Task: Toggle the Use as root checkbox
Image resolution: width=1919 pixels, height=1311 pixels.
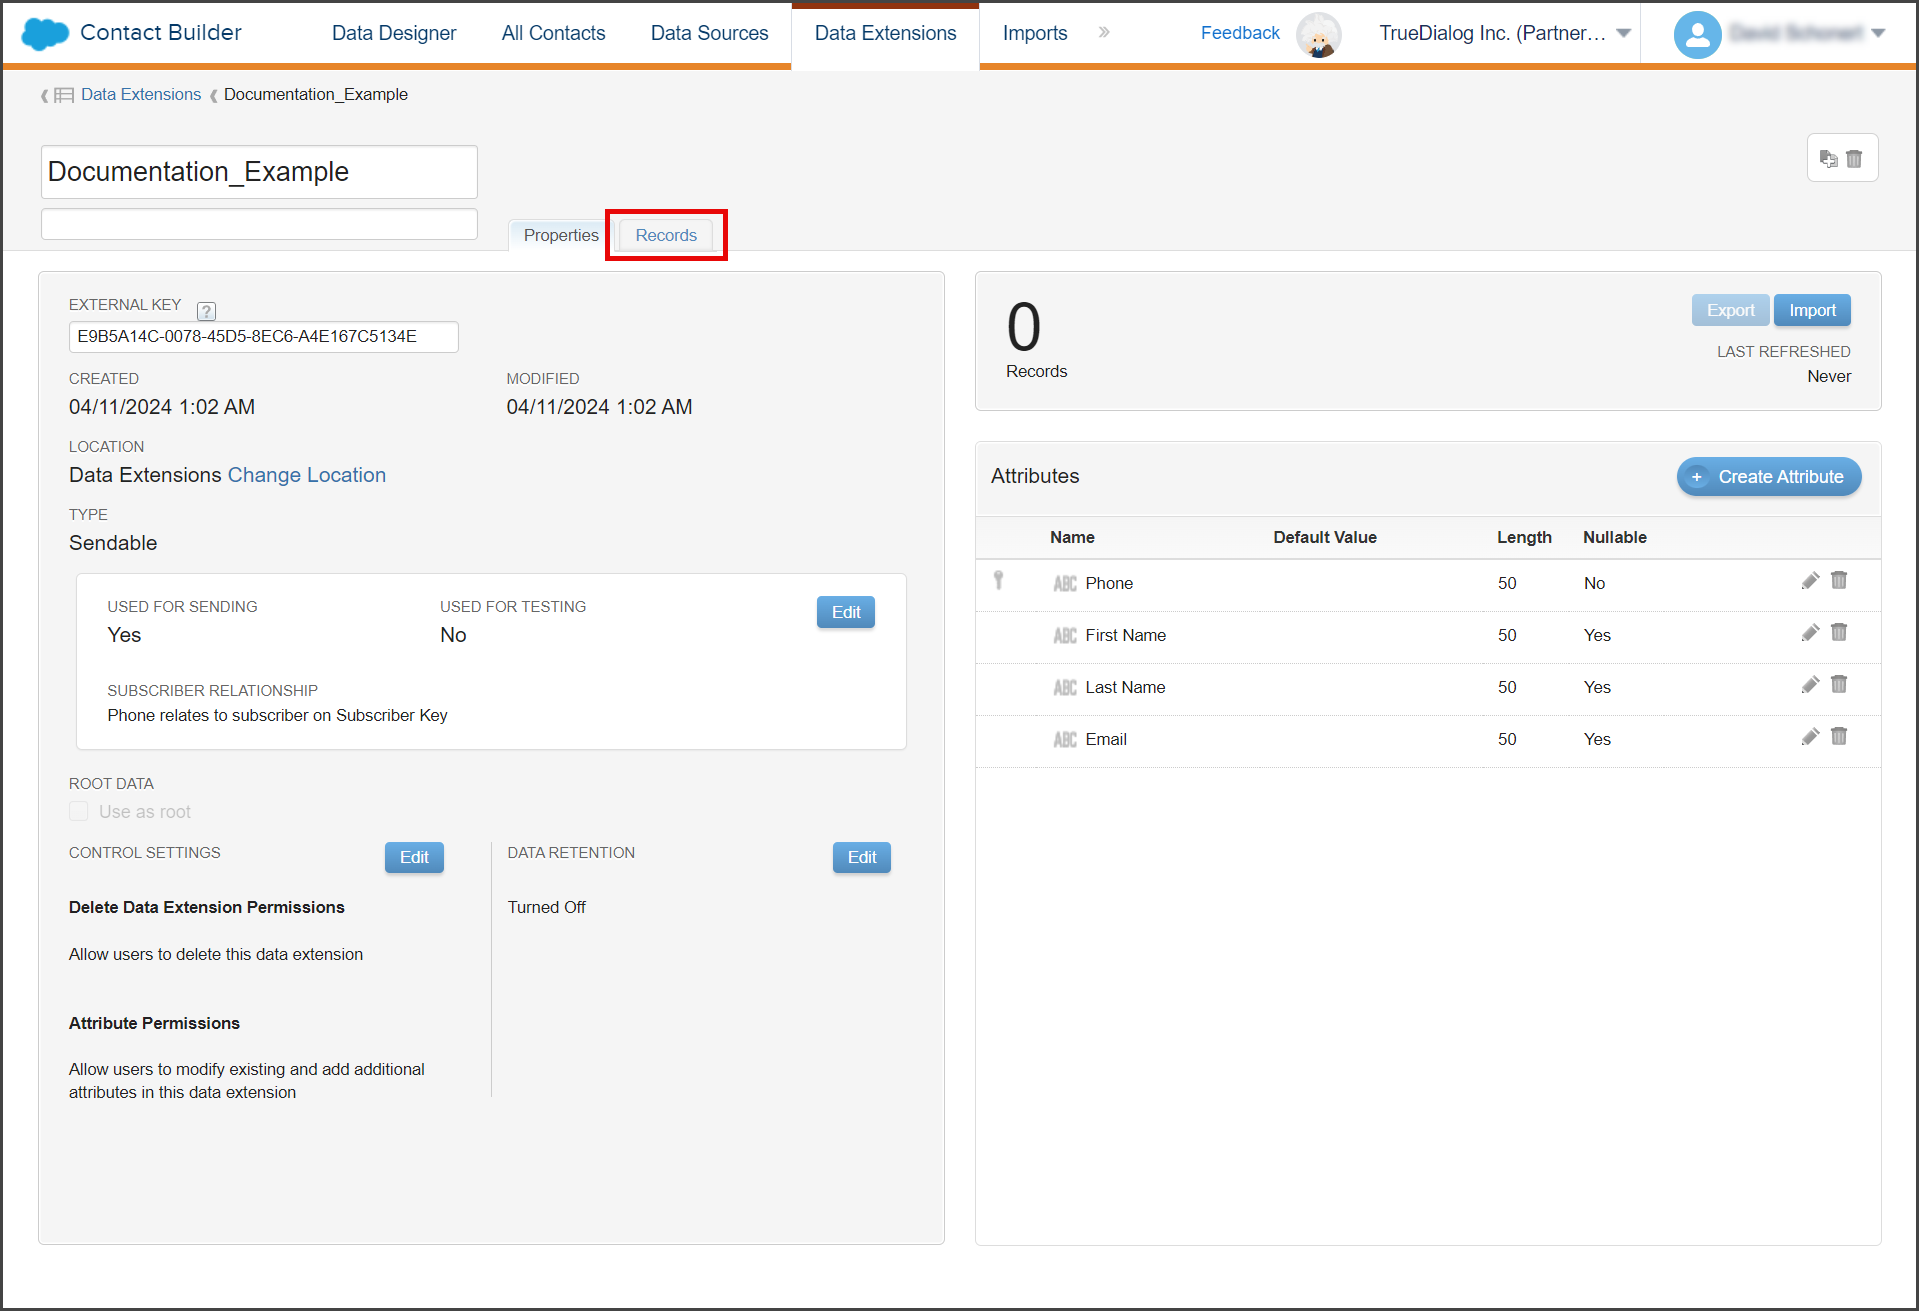Action: pos(79,811)
